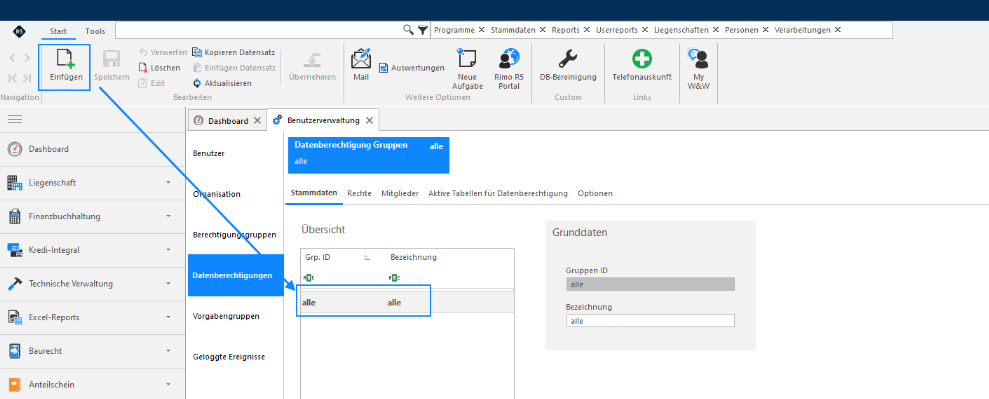
Task: Sort by Bezeichnung column header
Action: coord(413,257)
